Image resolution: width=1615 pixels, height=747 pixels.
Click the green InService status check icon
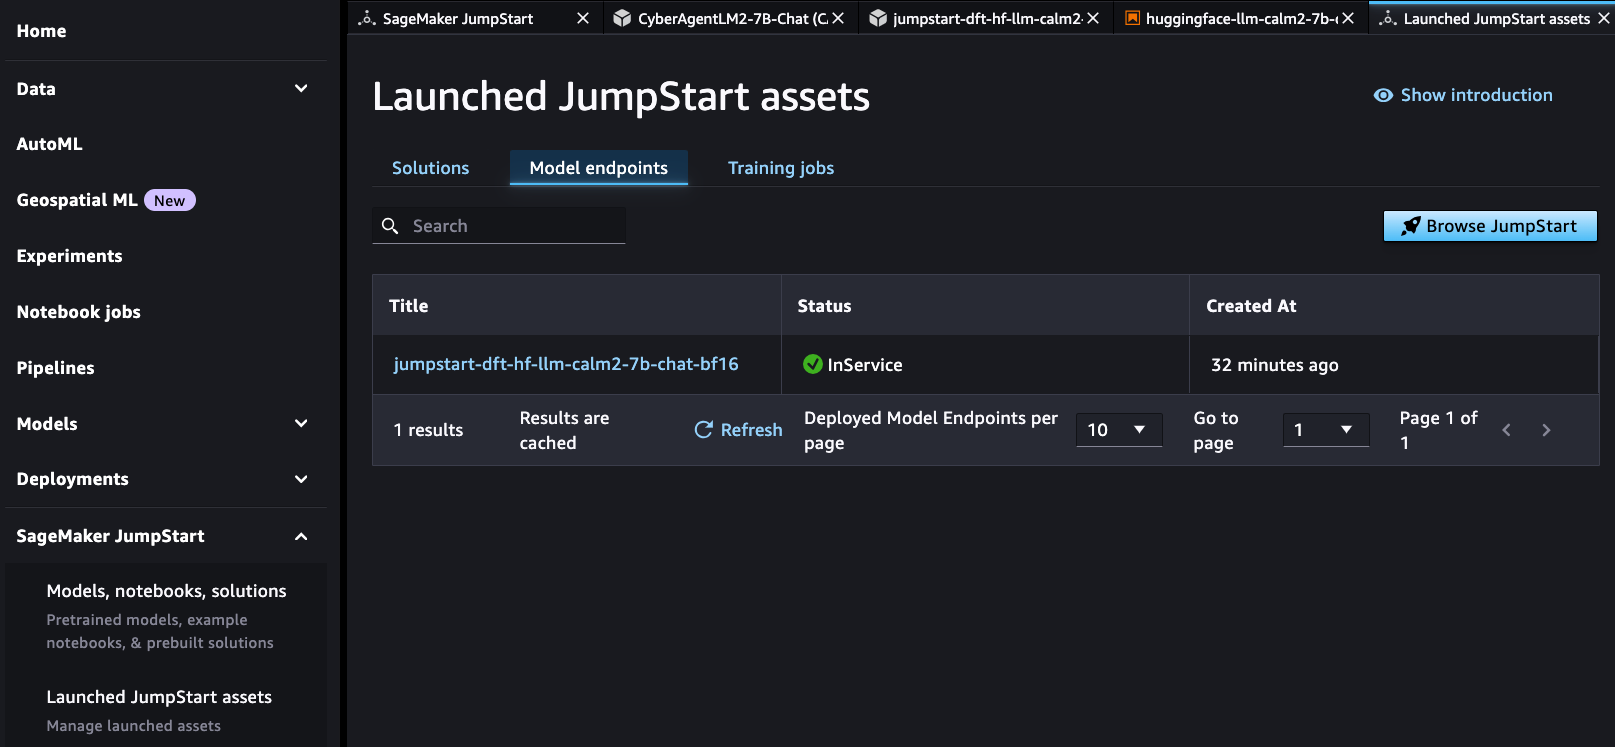coord(813,364)
